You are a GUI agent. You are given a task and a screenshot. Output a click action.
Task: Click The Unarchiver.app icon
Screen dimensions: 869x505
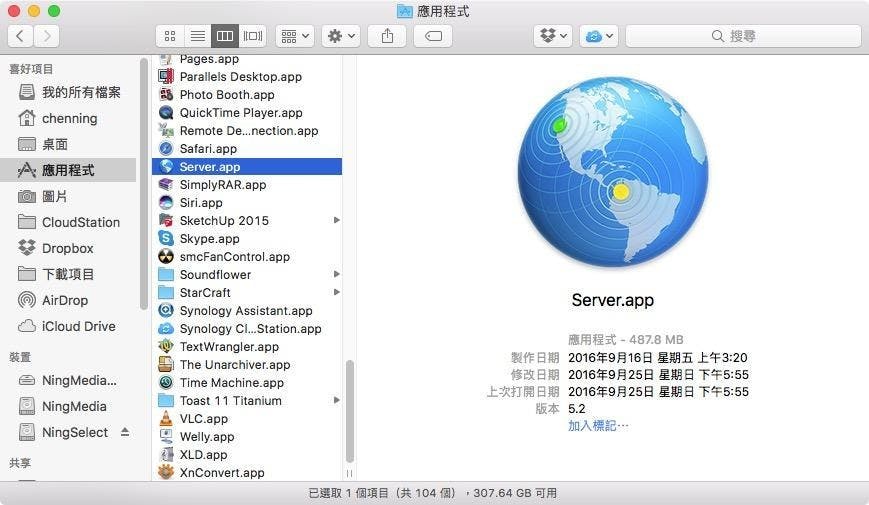pyautogui.click(x=166, y=365)
